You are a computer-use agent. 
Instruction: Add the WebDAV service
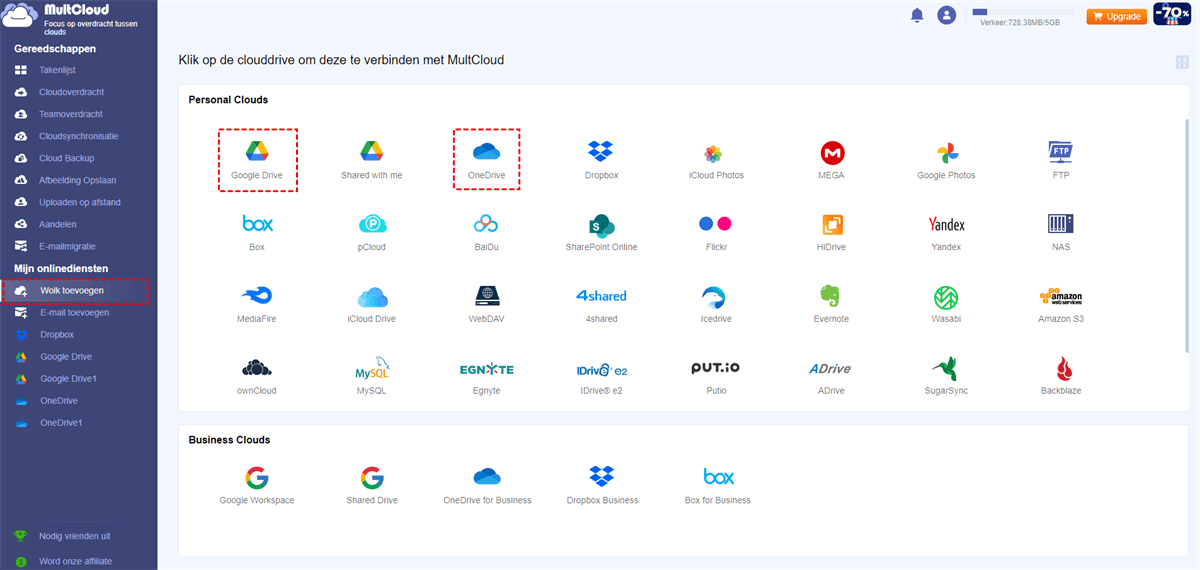click(x=486, y=296)
